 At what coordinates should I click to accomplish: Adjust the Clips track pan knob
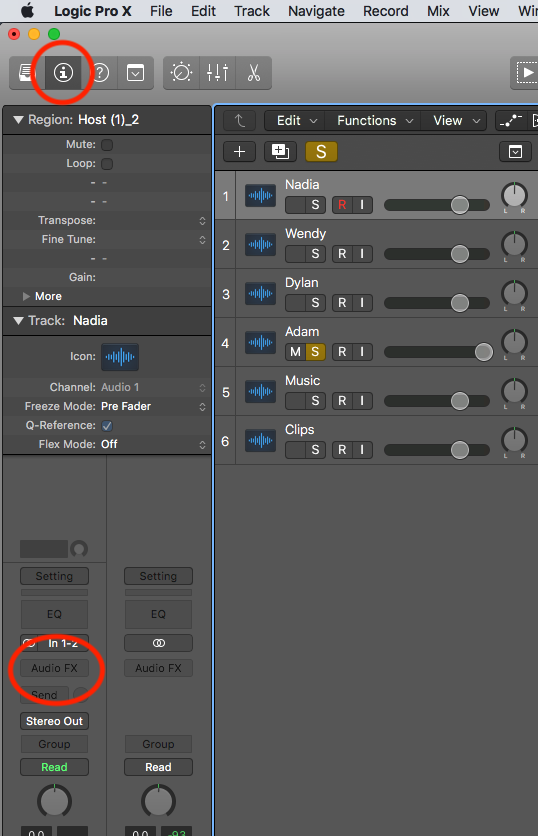coord(515,440)
